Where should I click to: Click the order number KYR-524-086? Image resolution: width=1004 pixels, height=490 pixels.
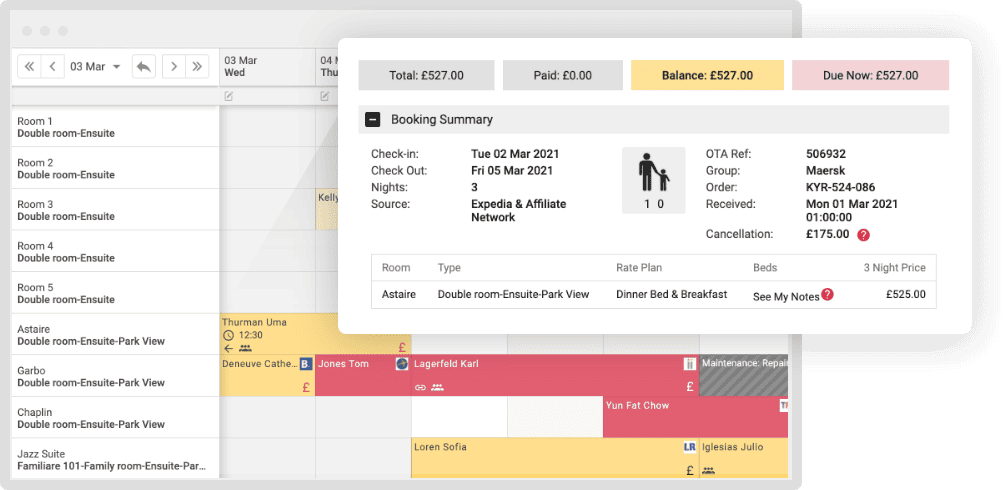[840, 188]
